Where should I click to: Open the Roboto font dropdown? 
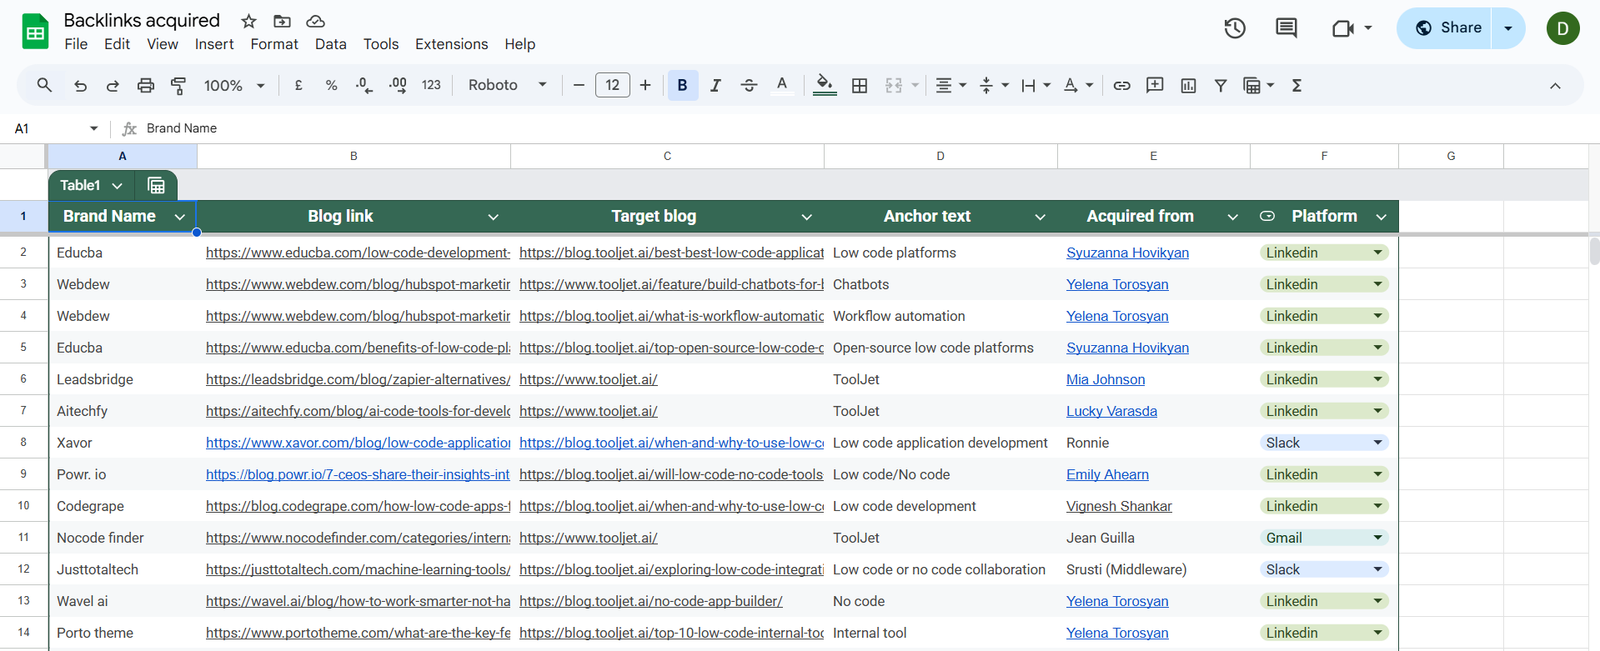click(x=507, y=86)
